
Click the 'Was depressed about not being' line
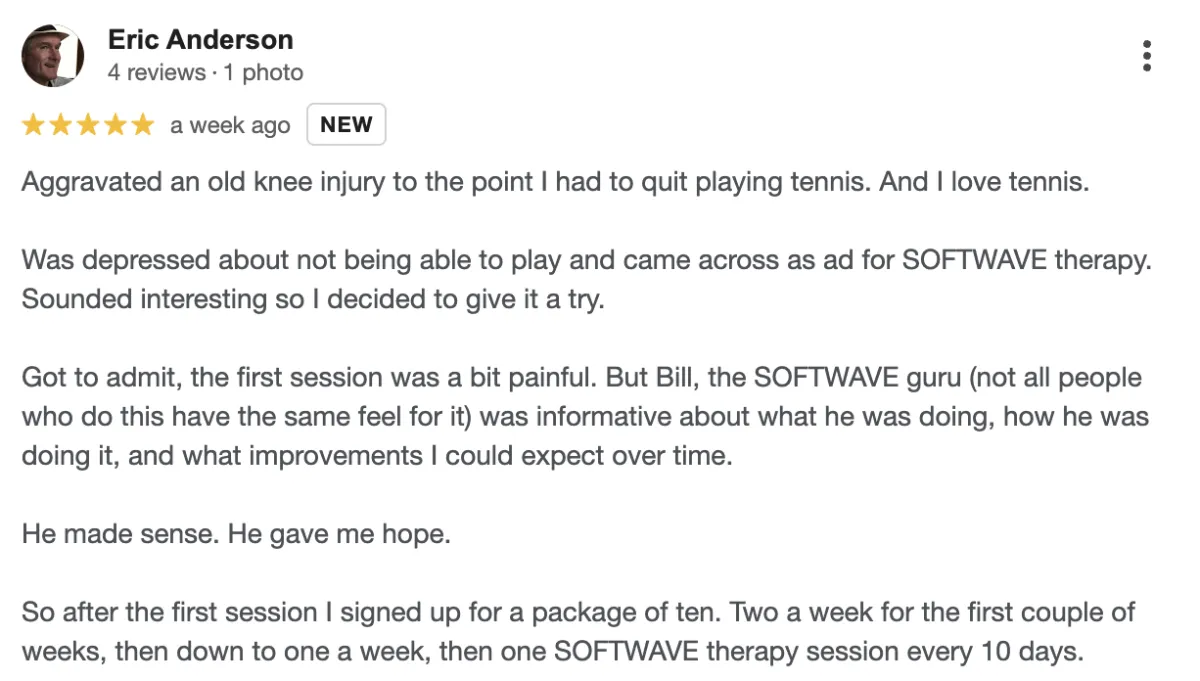(x=586, y=260)
